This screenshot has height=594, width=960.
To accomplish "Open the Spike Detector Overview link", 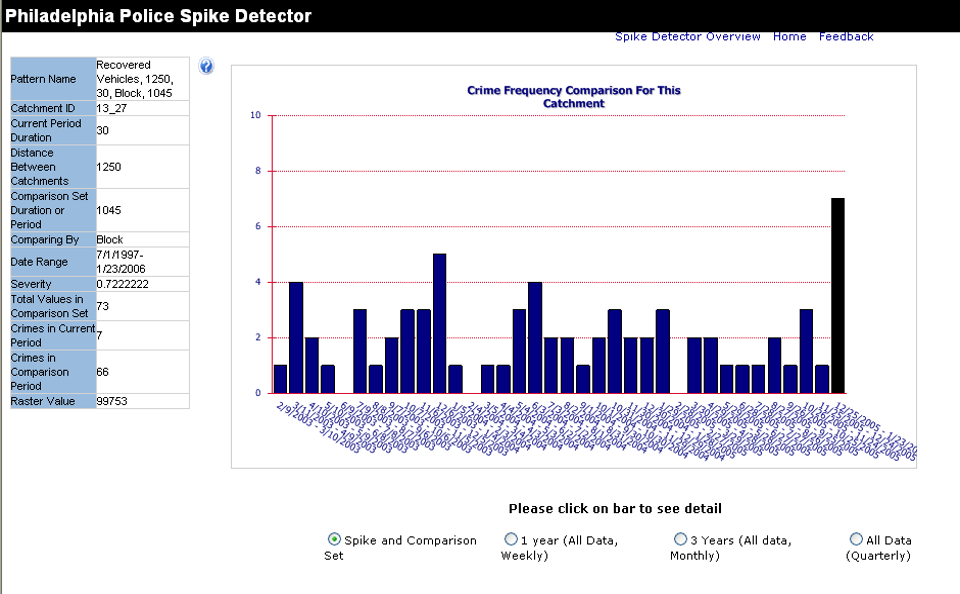I will [x=687, y=36].
